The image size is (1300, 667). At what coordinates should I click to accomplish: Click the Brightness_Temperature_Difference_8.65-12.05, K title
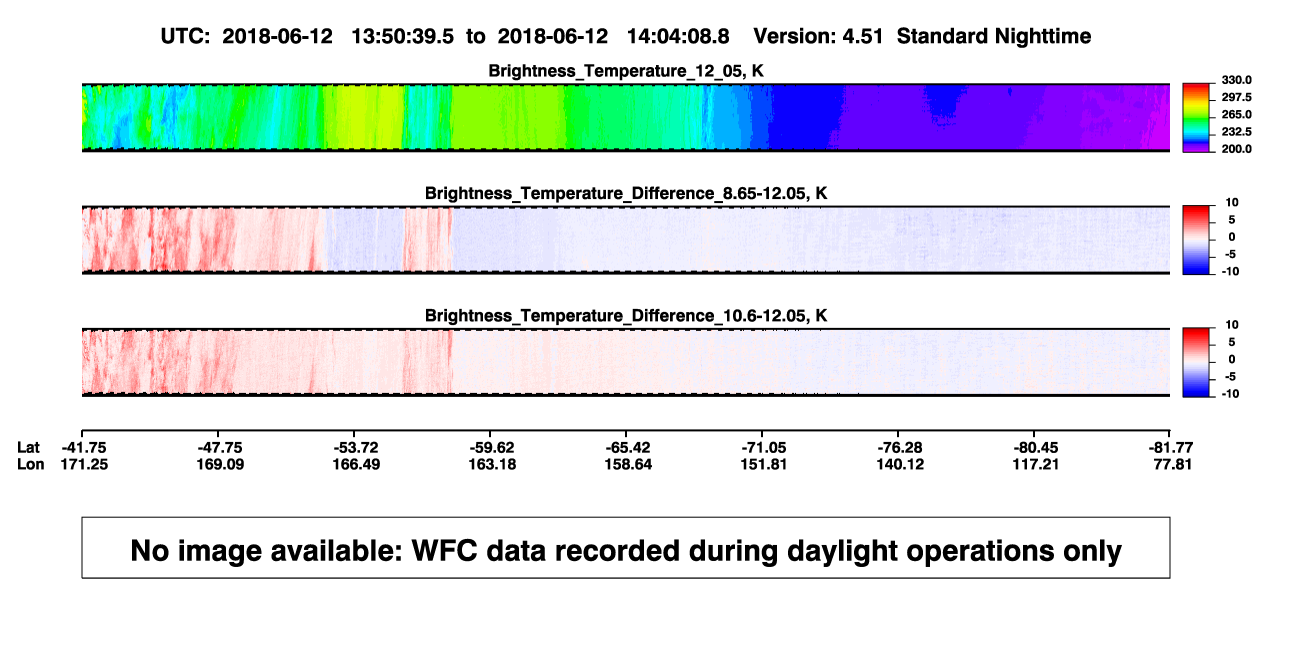point(626,193)
